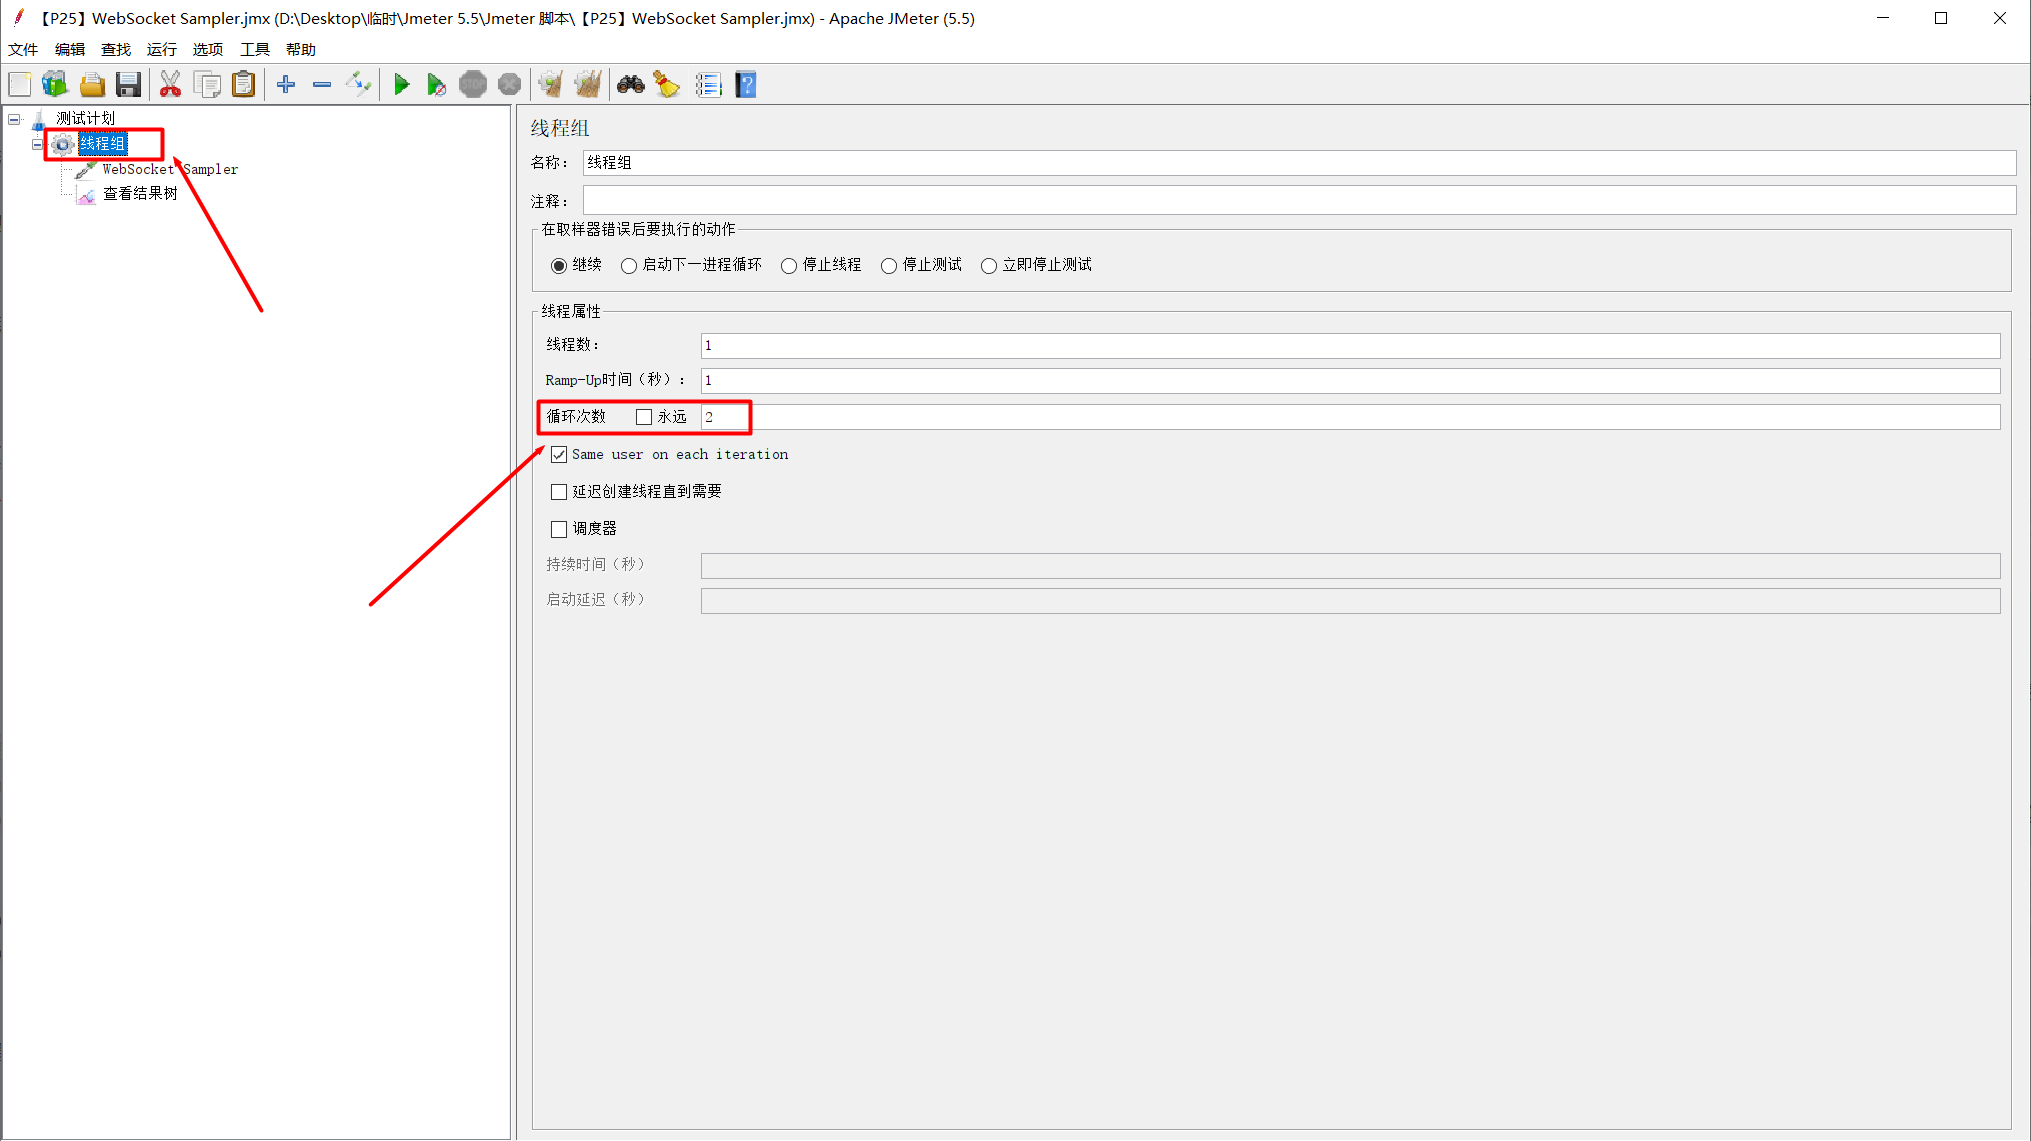Click the 名称 name input field
2031x1141 pixels.
tap(1299, 163)
